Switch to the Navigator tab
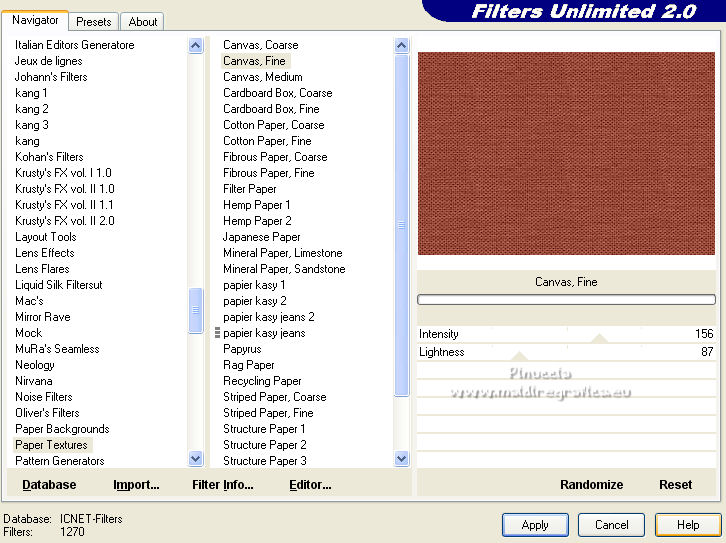This screenshot has height=543, width=726. (x=35, y=20)
